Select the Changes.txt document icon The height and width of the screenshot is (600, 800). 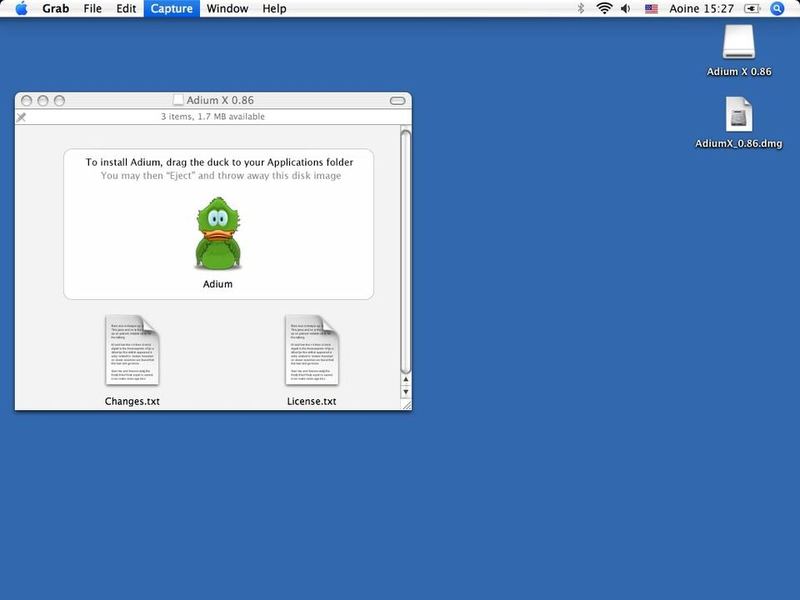pos(132,350)
